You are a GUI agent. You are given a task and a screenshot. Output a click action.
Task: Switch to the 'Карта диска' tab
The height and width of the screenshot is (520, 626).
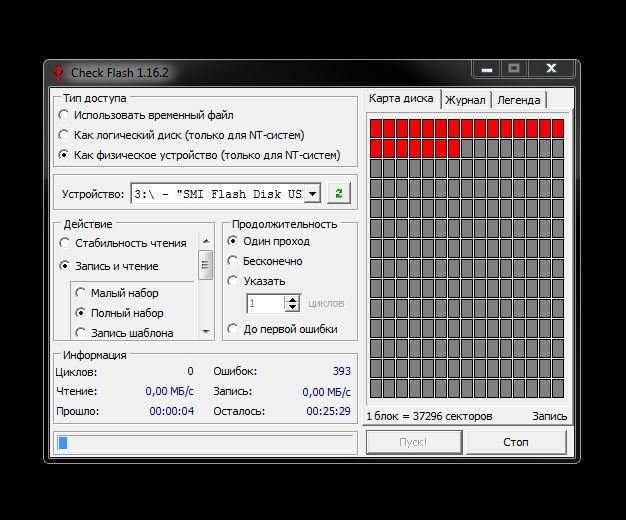coord(401,99)
